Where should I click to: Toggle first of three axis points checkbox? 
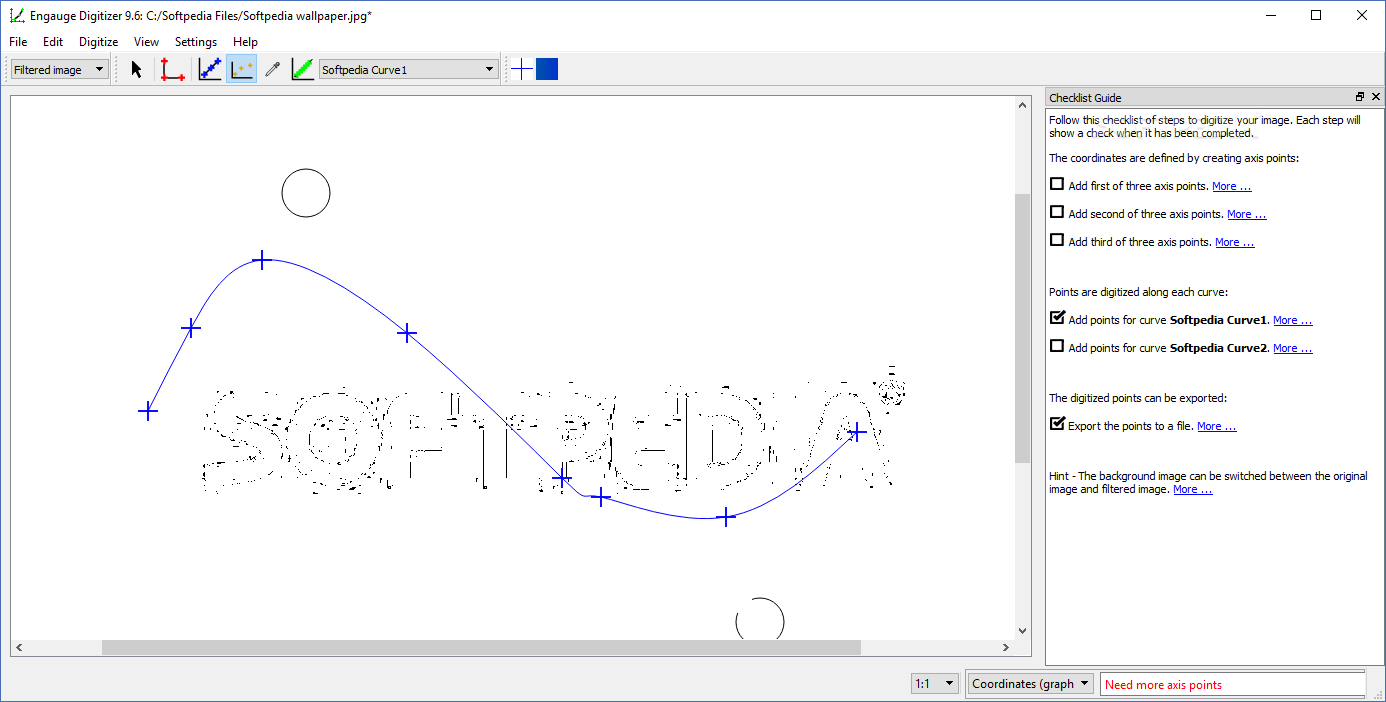[1057, 184]
